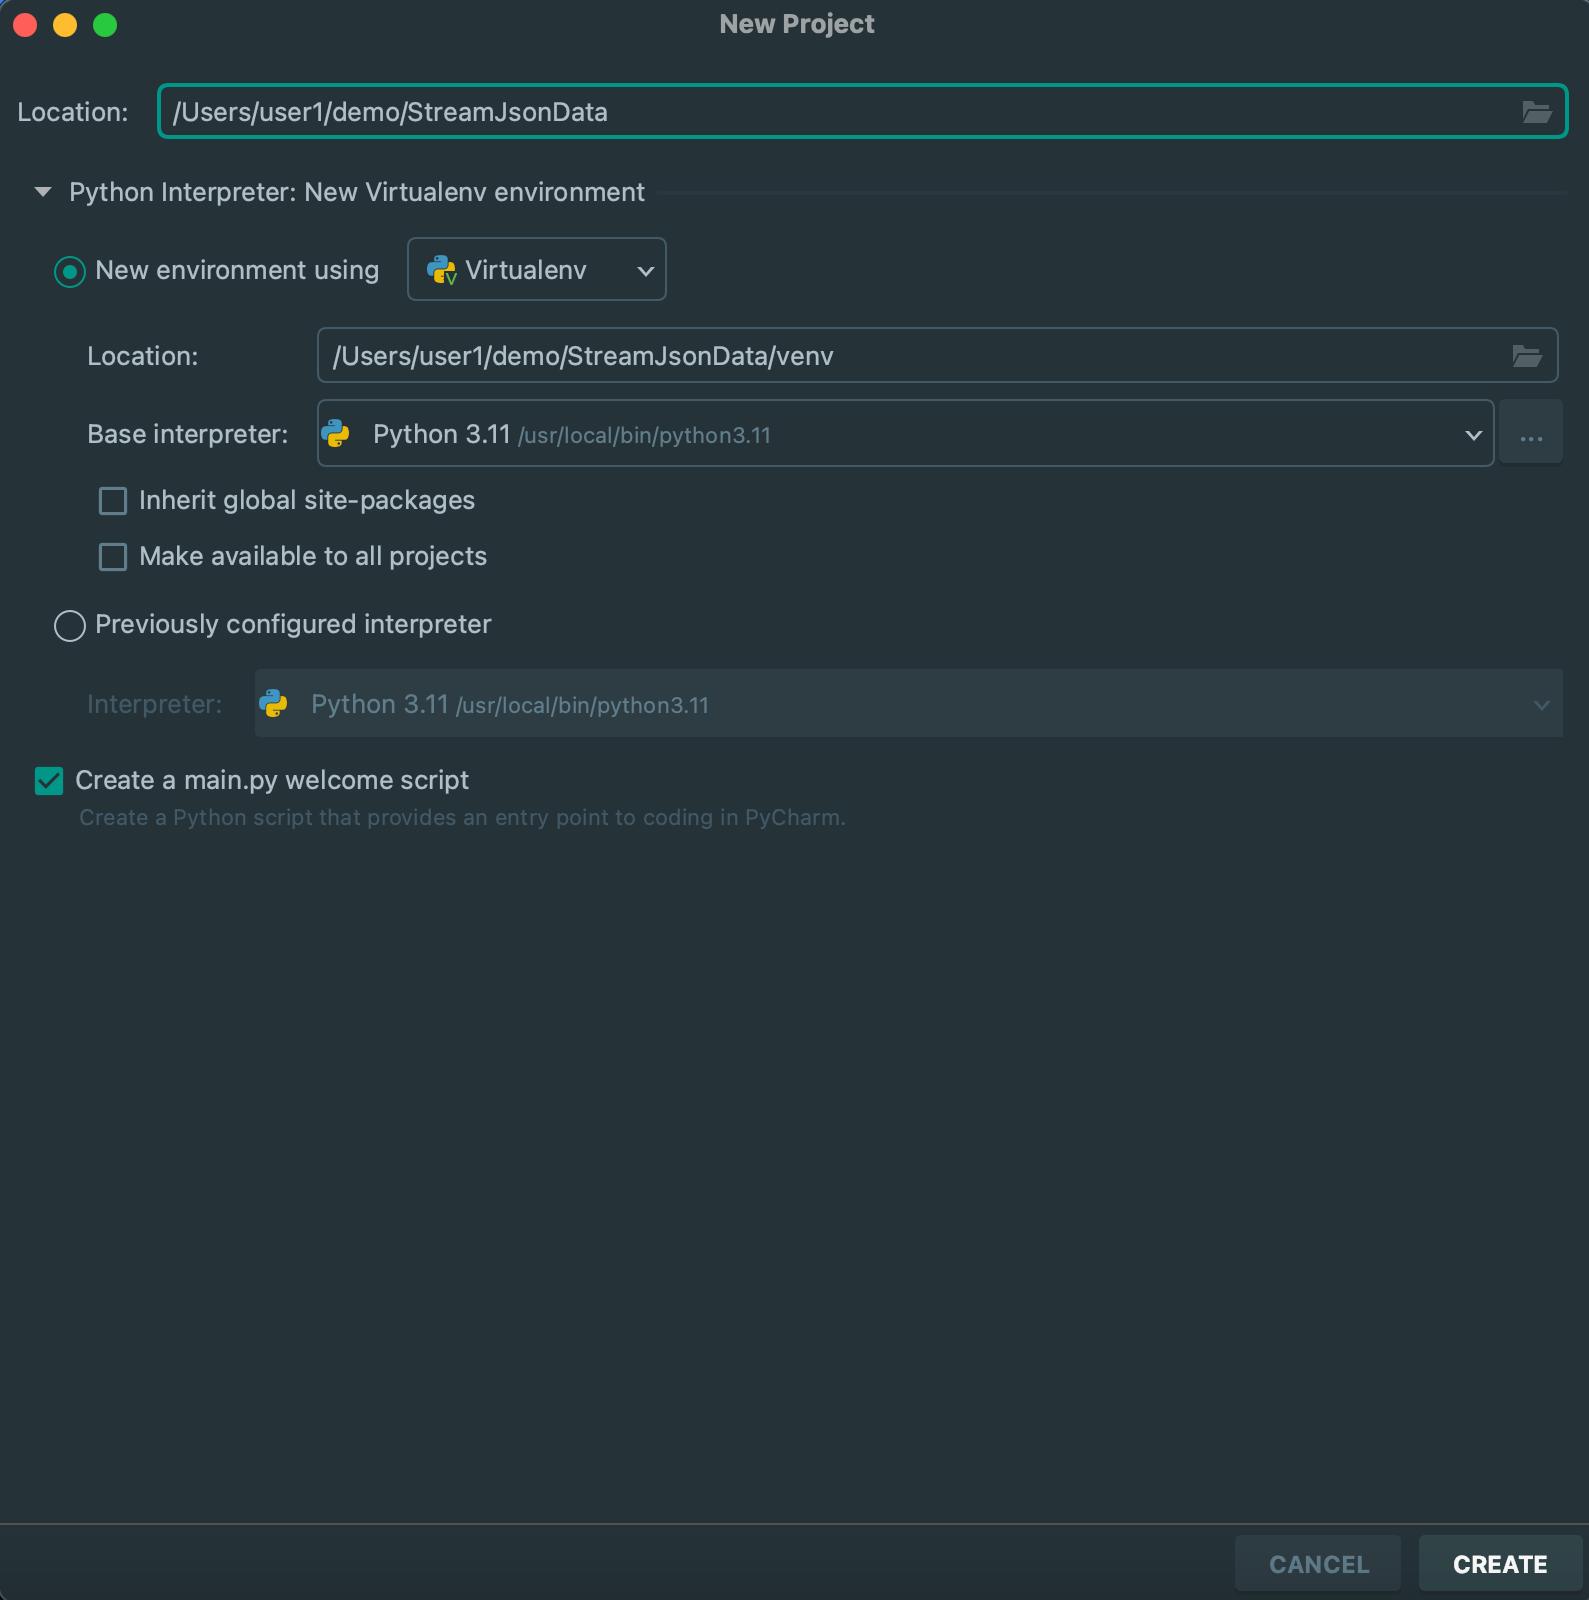
Task: Click the green maximize window button
Action: [x=105, y=25]
